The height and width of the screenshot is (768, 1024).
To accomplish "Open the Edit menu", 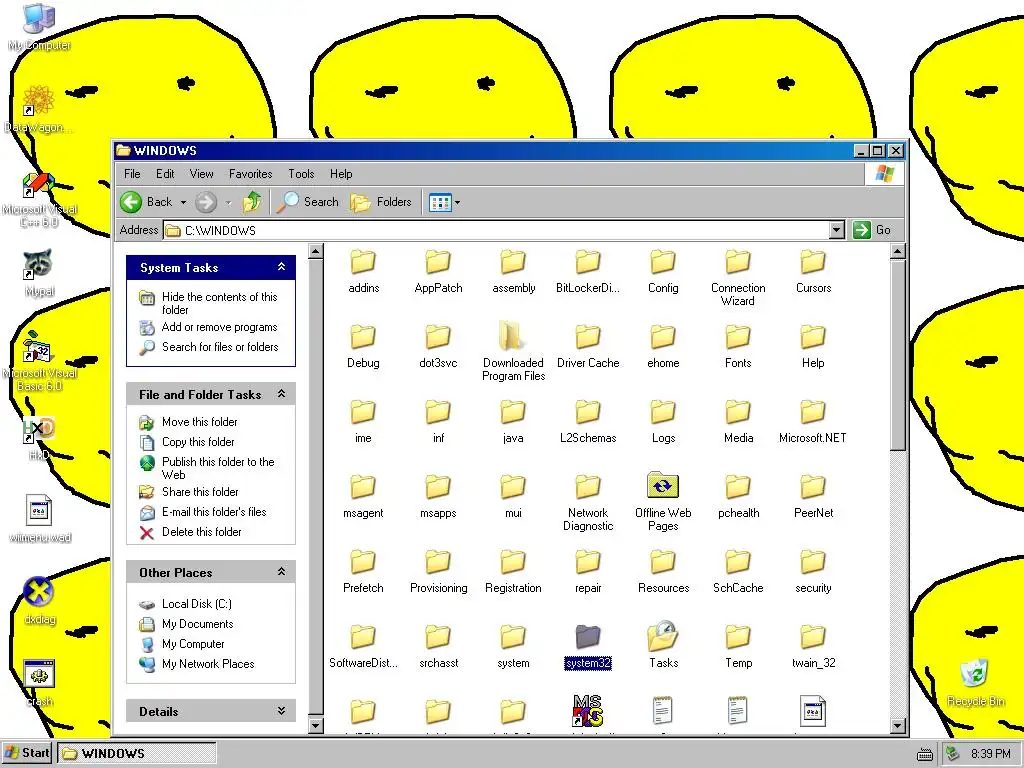I will [165, 174].
